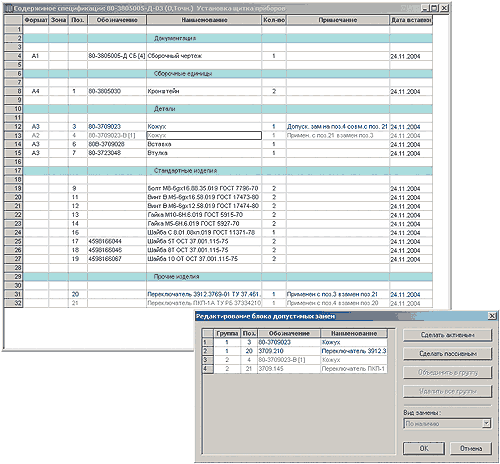Viewport: 500px width, 464px height.
Task: Click the 'Объединить в группу' button
Action: pos(447,372)
